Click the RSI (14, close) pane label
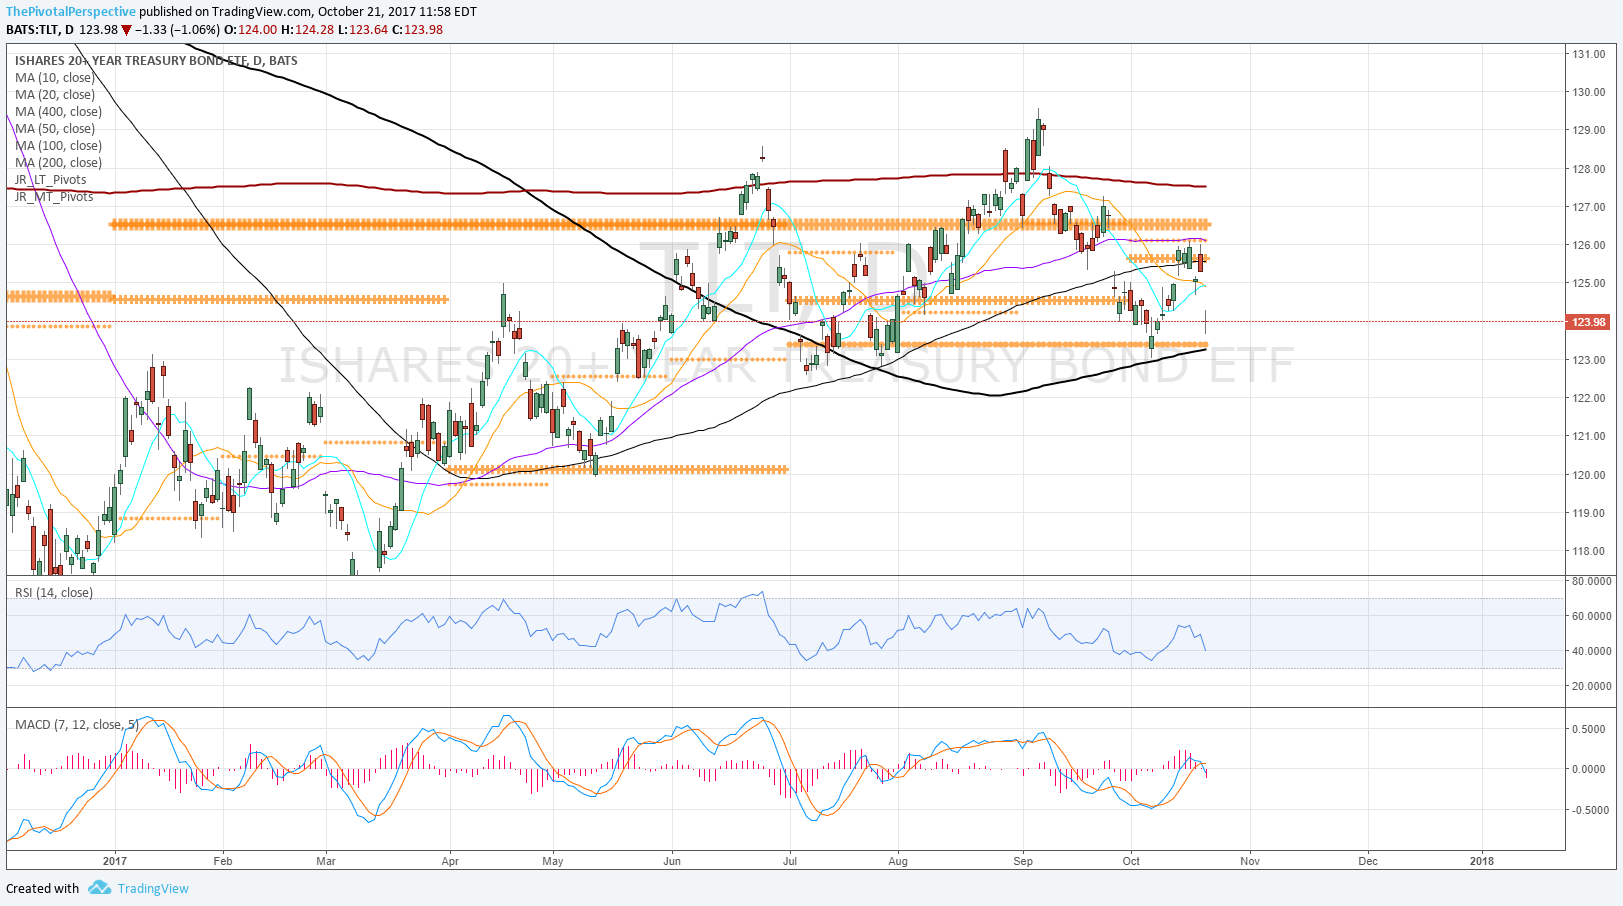The width and height of the screenshot is (1623, 906). click(x=54, y=592)
